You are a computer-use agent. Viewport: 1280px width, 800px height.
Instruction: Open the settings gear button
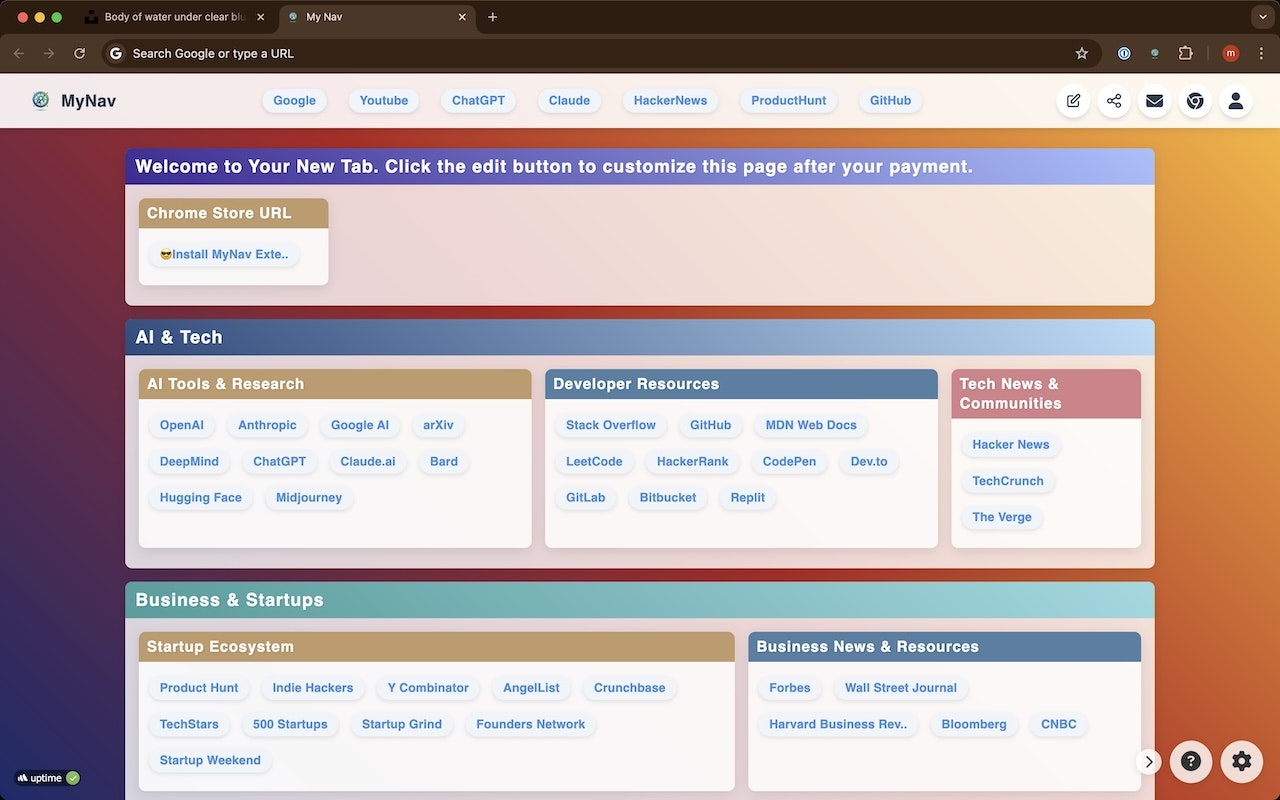point(1241,761)
